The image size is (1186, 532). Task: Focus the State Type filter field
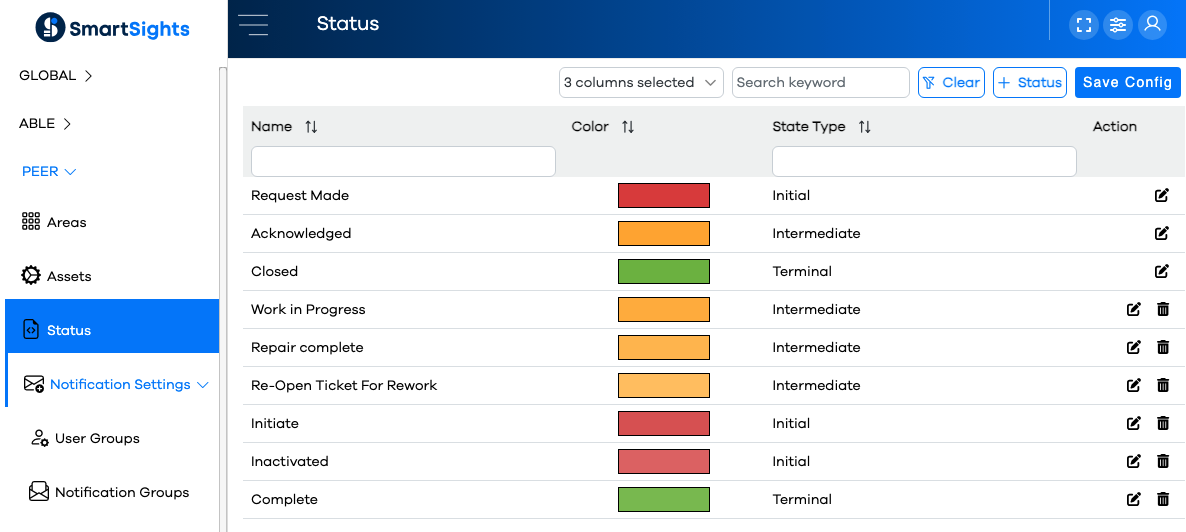coord(924,161)
